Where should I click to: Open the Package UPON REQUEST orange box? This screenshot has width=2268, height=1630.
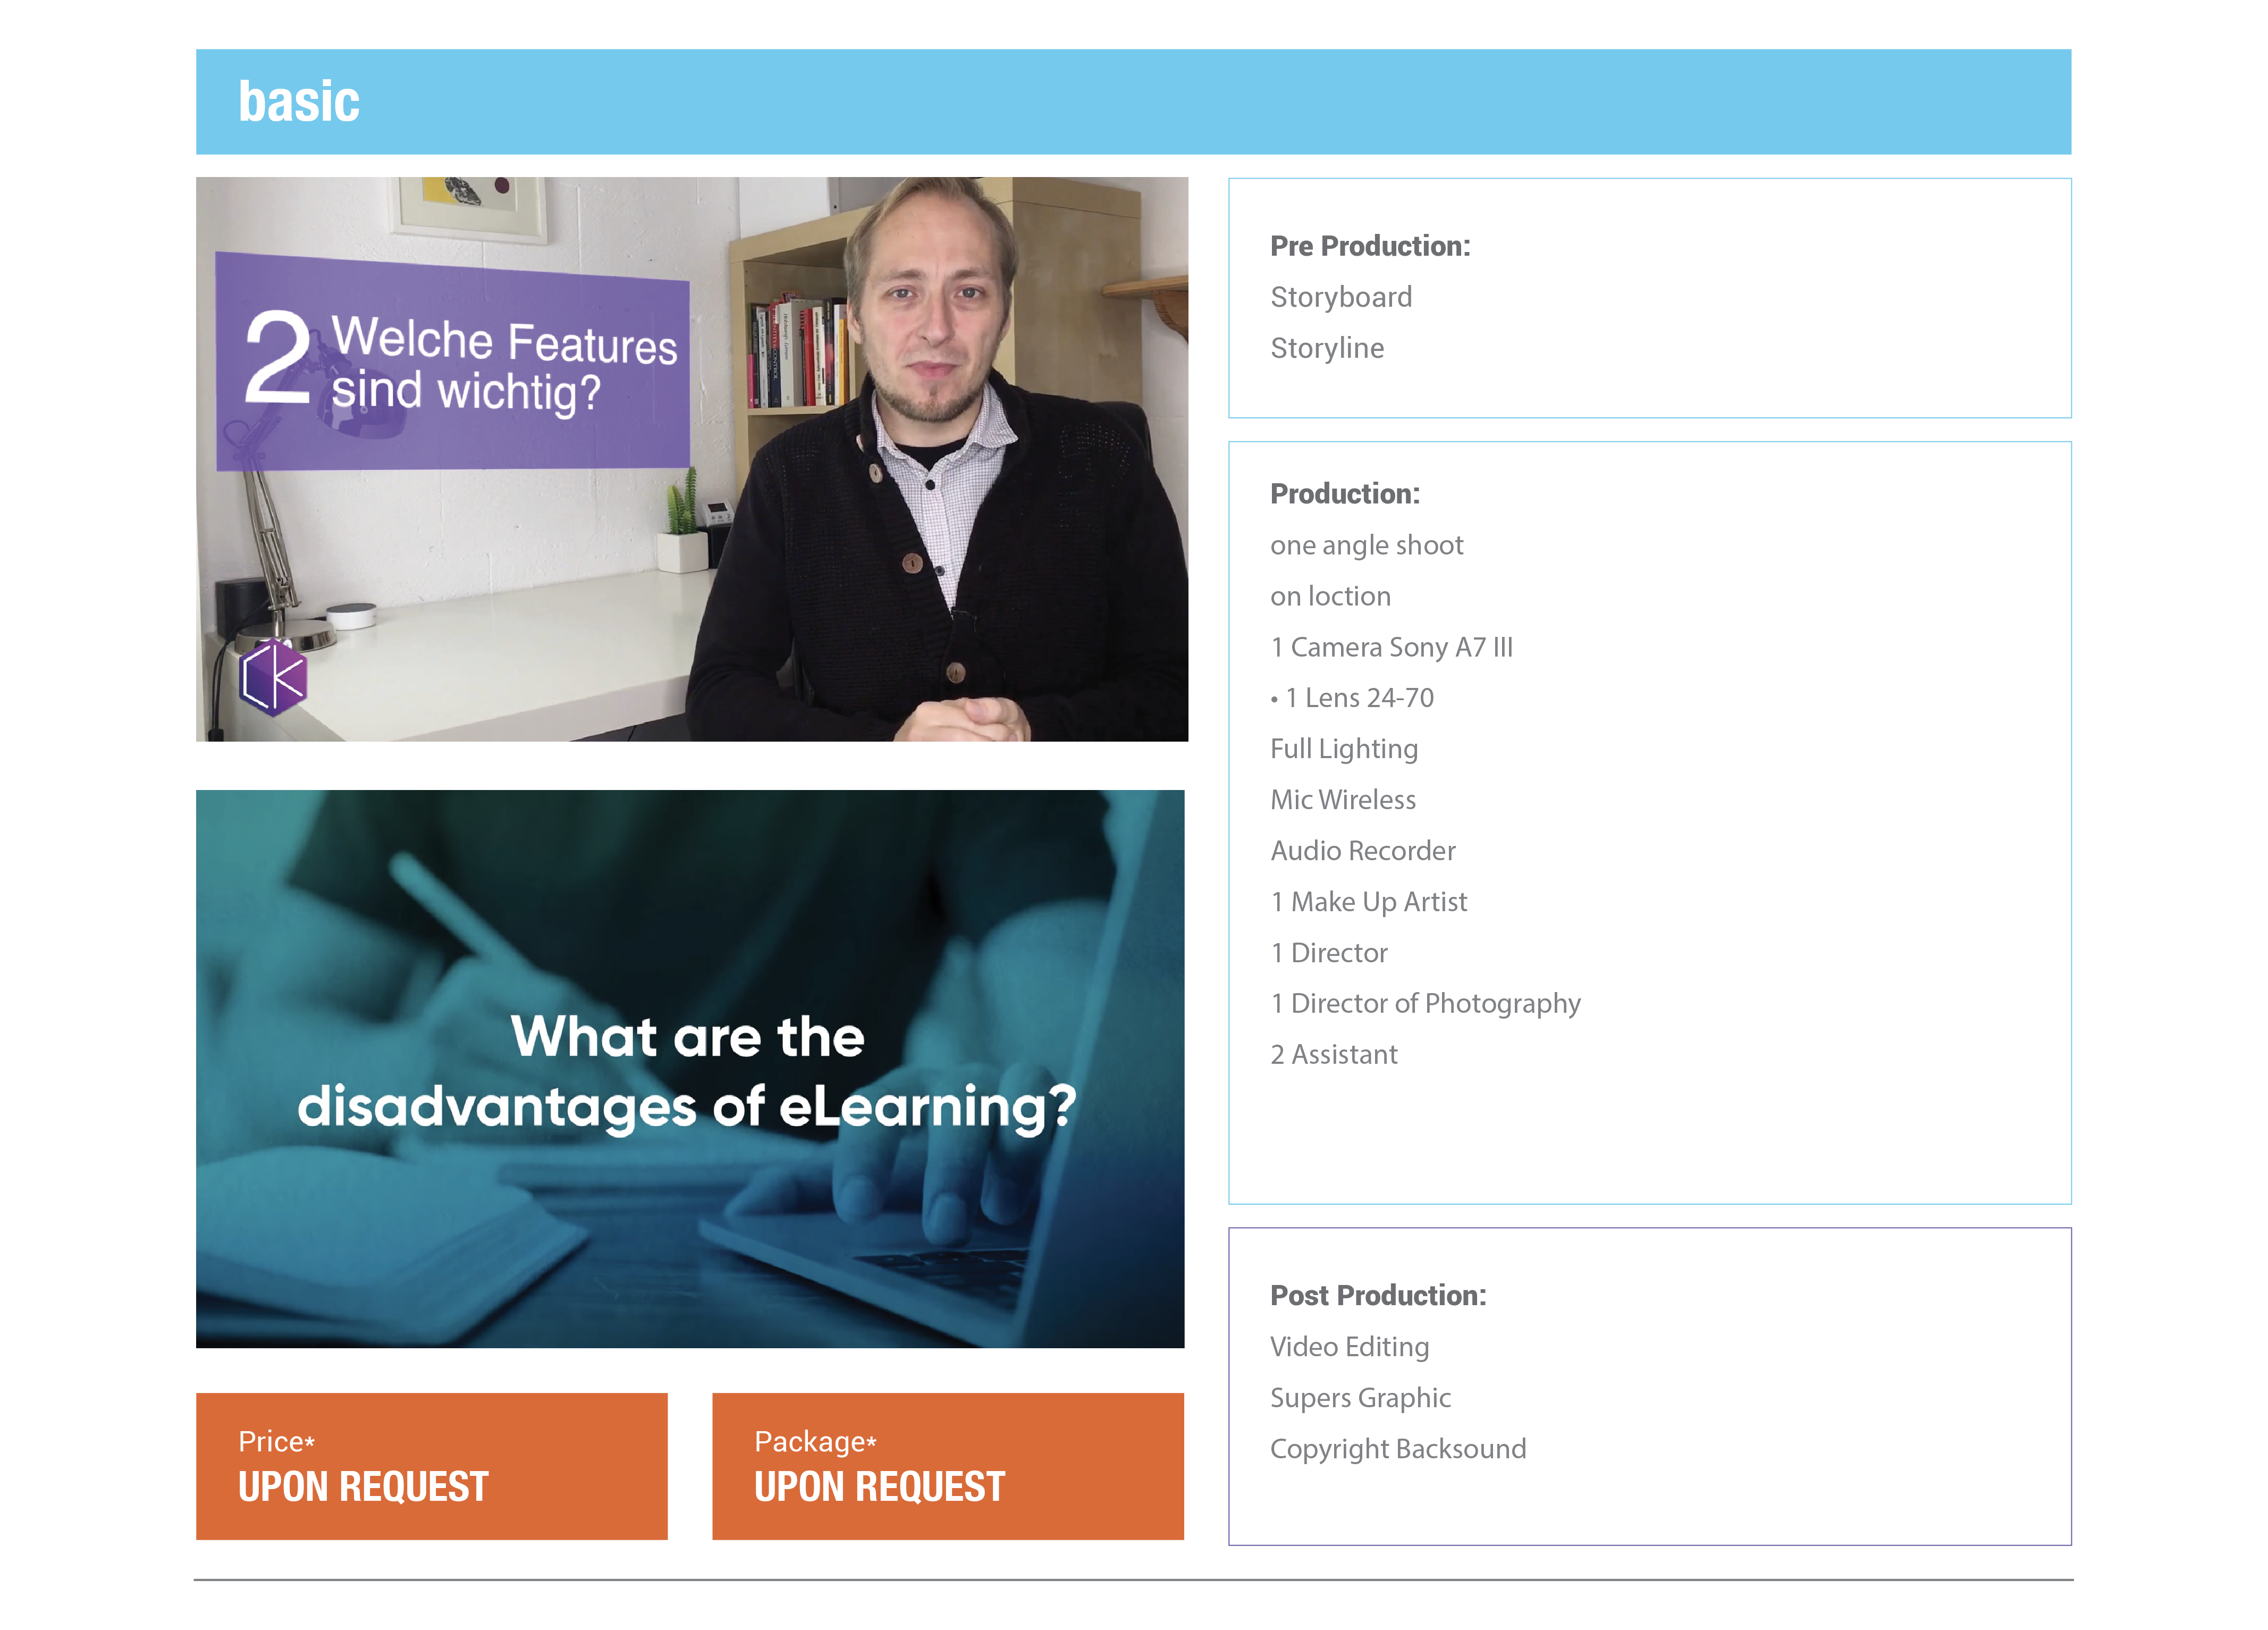tap(948, 1466)
